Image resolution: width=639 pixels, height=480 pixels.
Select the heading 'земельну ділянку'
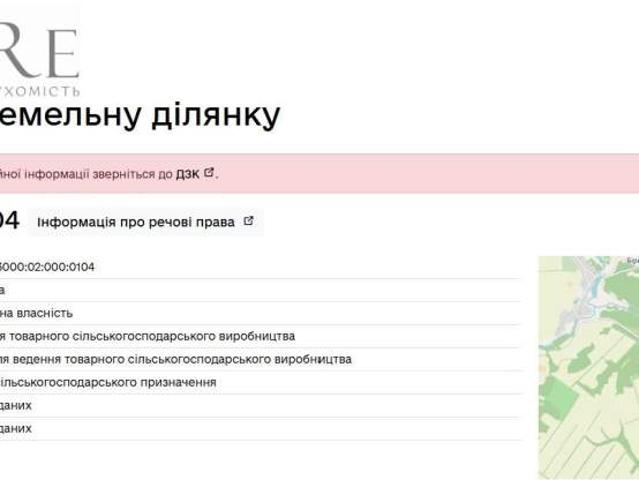[x=140, y=116]
